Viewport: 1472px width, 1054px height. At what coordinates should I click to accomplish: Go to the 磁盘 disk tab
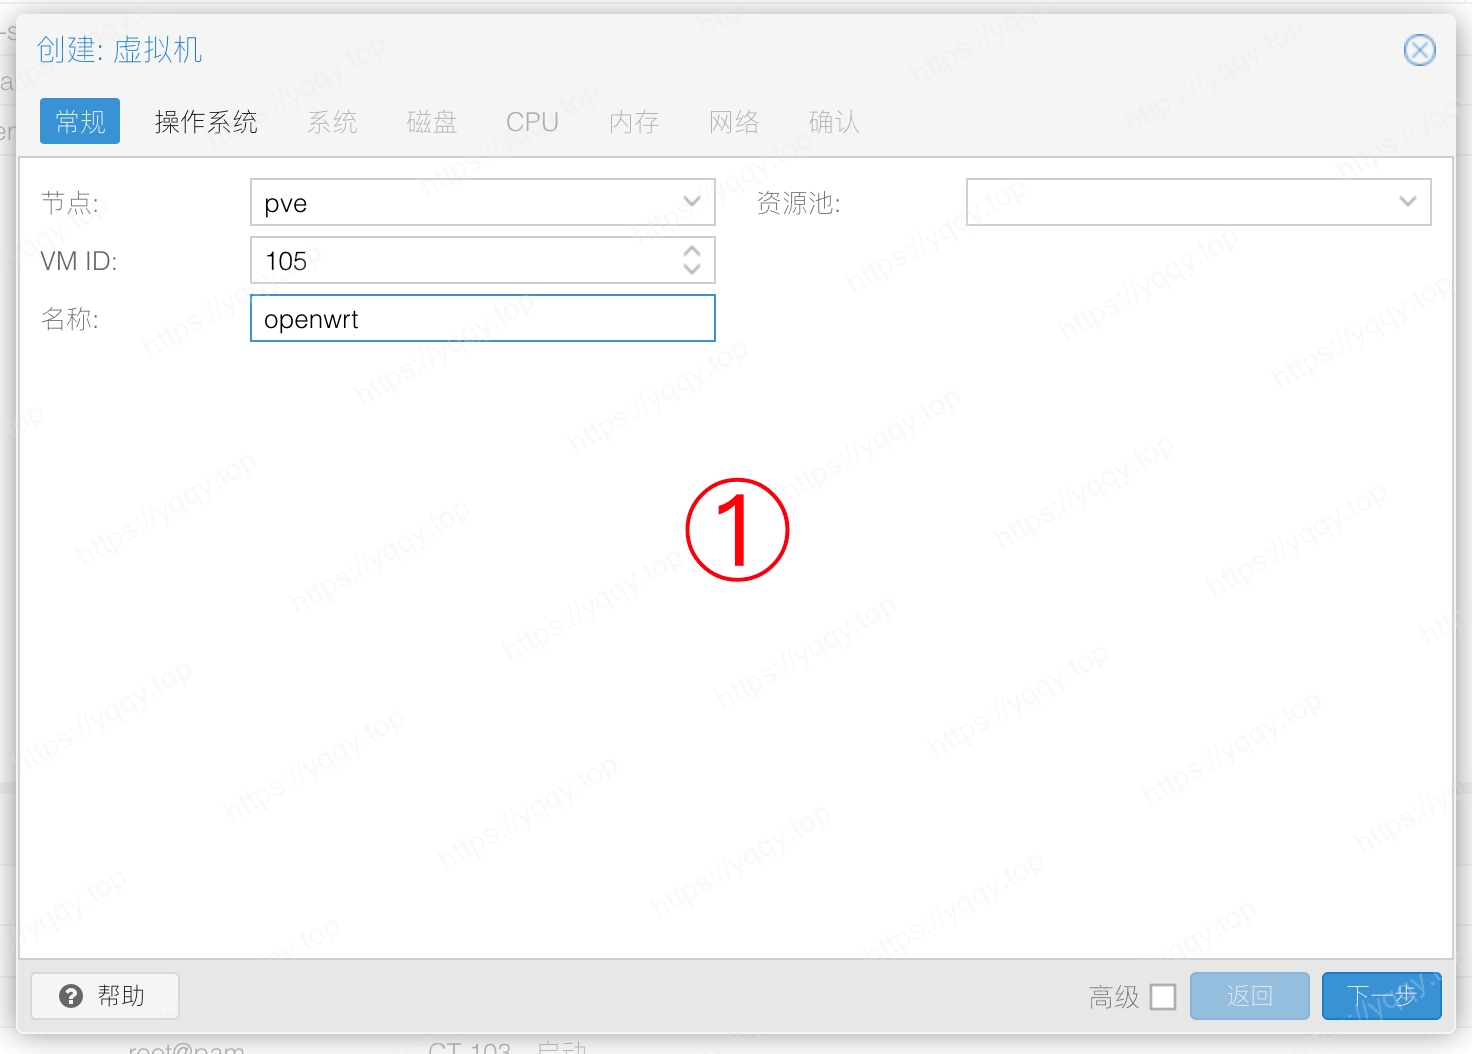click(x=432, y=122)
